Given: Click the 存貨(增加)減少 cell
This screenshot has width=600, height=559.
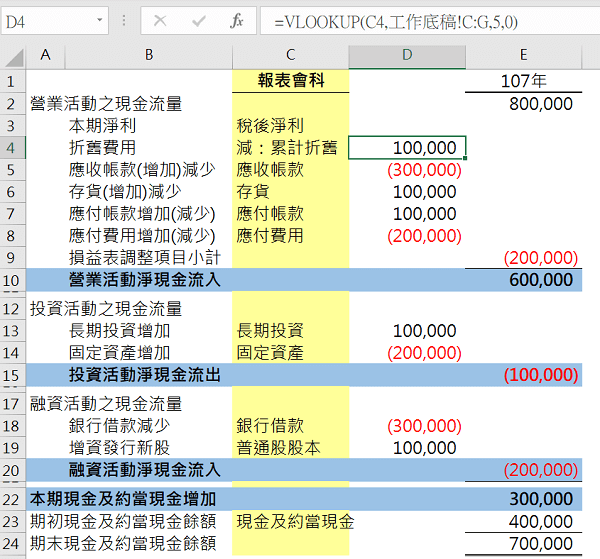Looking at the screenshot, I should 148,192.
